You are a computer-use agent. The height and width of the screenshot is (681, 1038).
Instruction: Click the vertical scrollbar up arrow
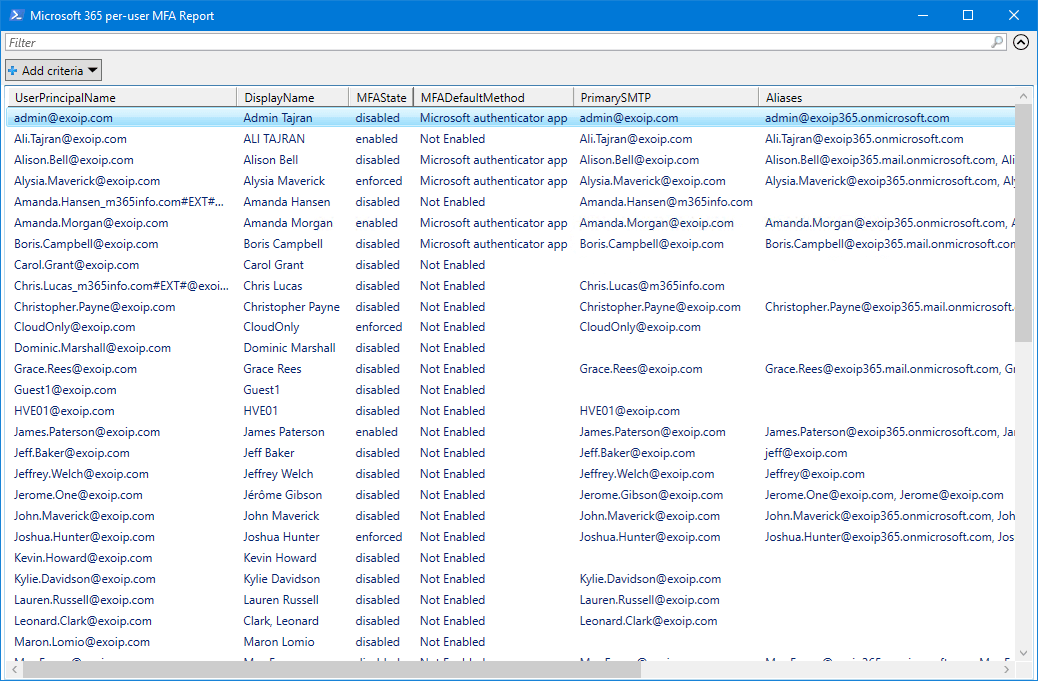1023,96
